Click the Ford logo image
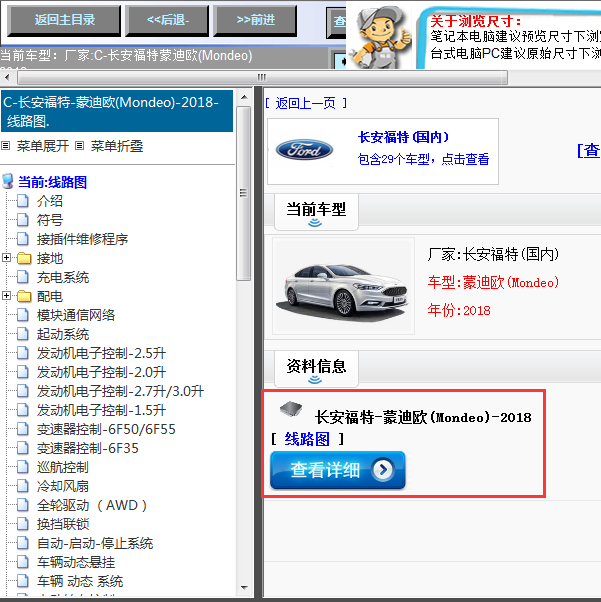 tap(305, 149)
